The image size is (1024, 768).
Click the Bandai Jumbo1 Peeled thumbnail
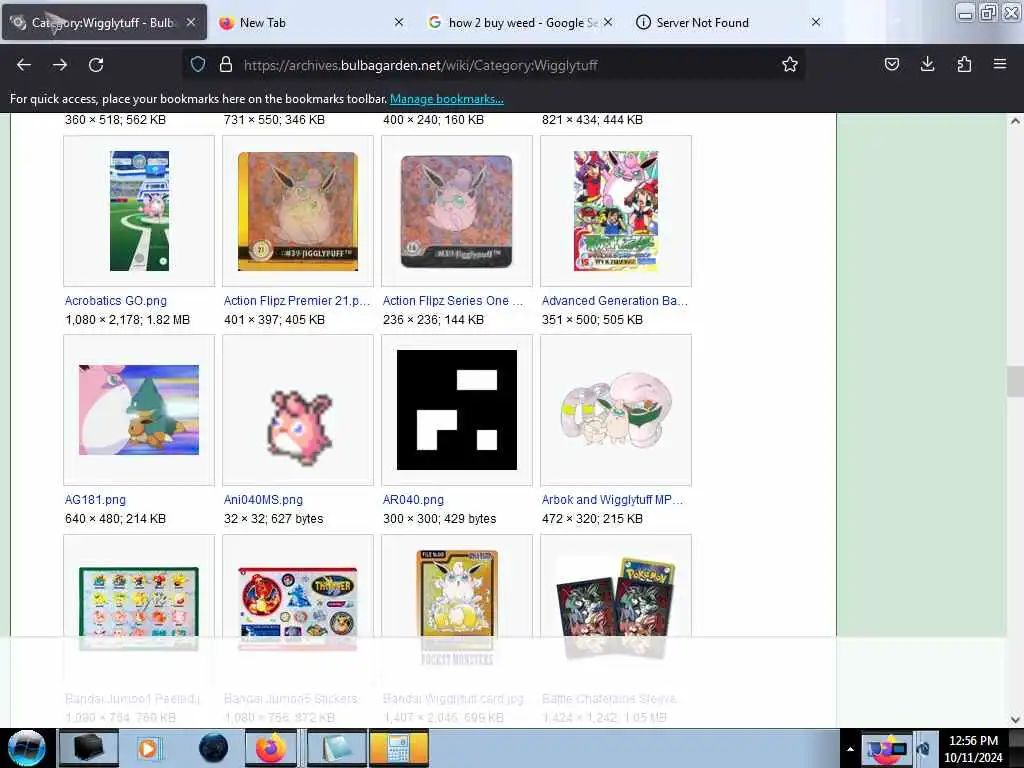point(139,608)
